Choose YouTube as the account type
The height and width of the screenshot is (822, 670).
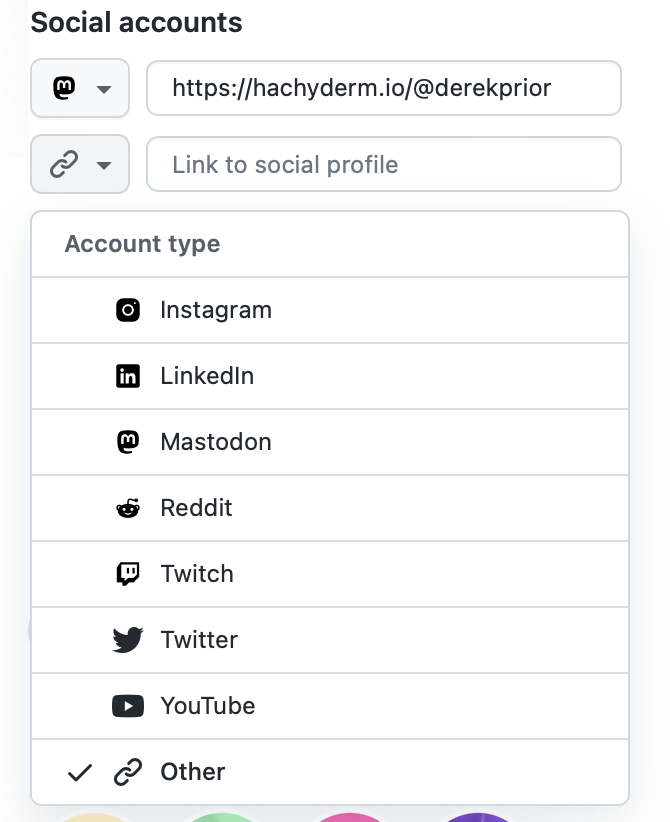coord(330,706)
